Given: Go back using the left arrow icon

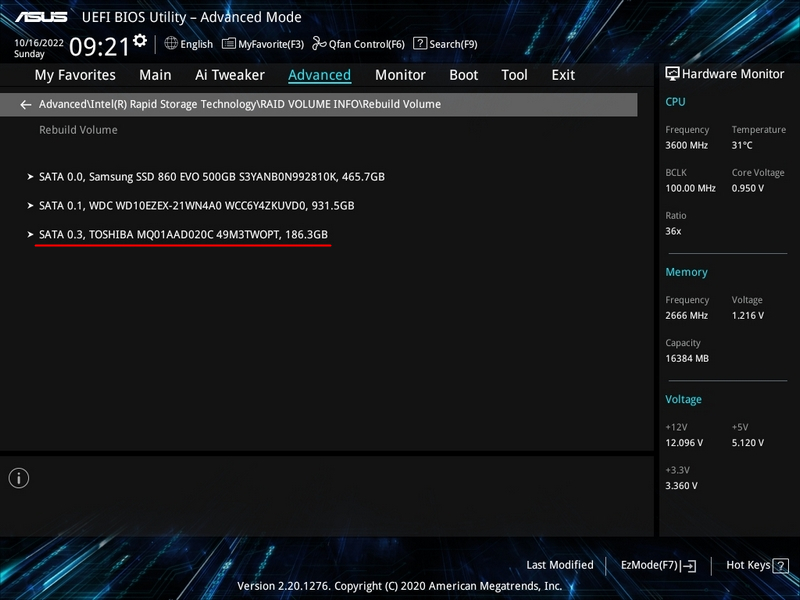Looking at the screenshot, I should (26, 105).
